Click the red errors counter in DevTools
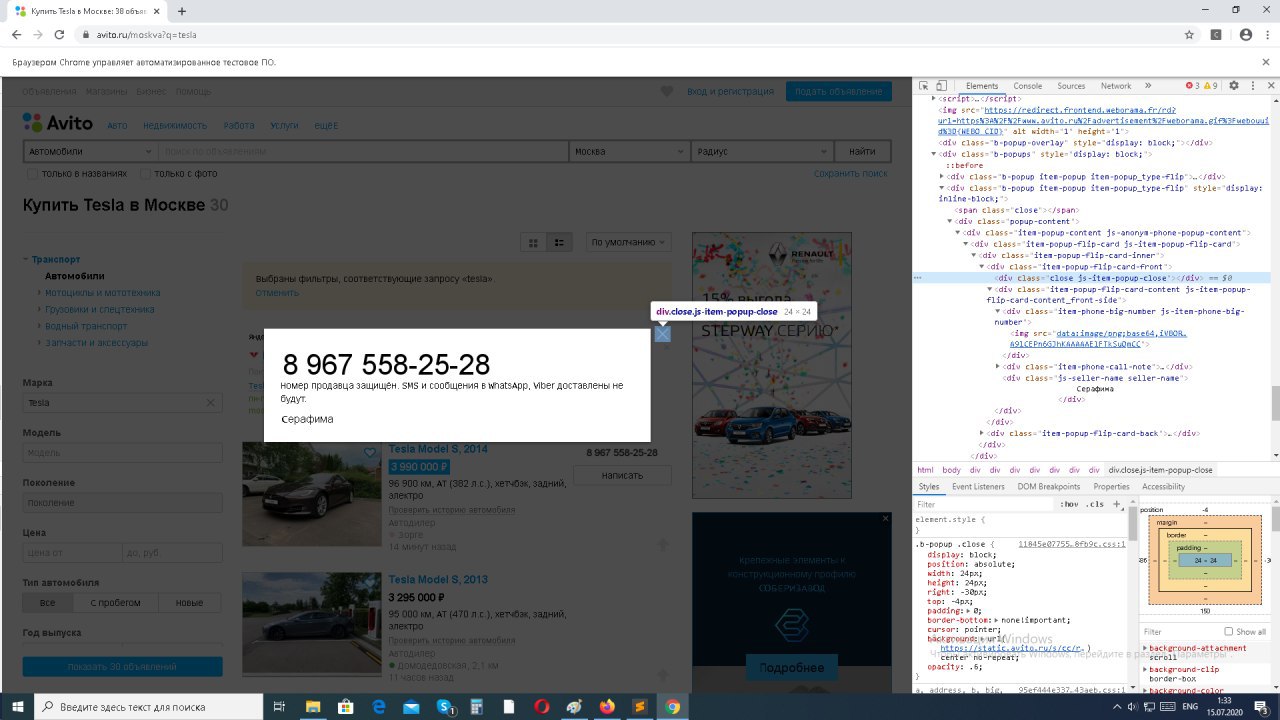 point(1192,86)
